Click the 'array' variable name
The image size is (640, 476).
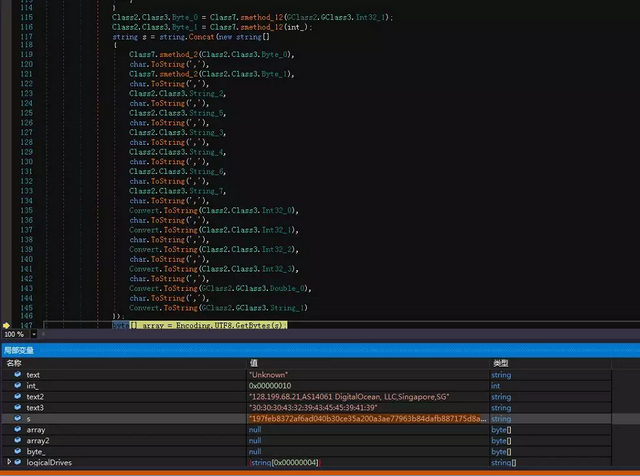coord(36,430)
